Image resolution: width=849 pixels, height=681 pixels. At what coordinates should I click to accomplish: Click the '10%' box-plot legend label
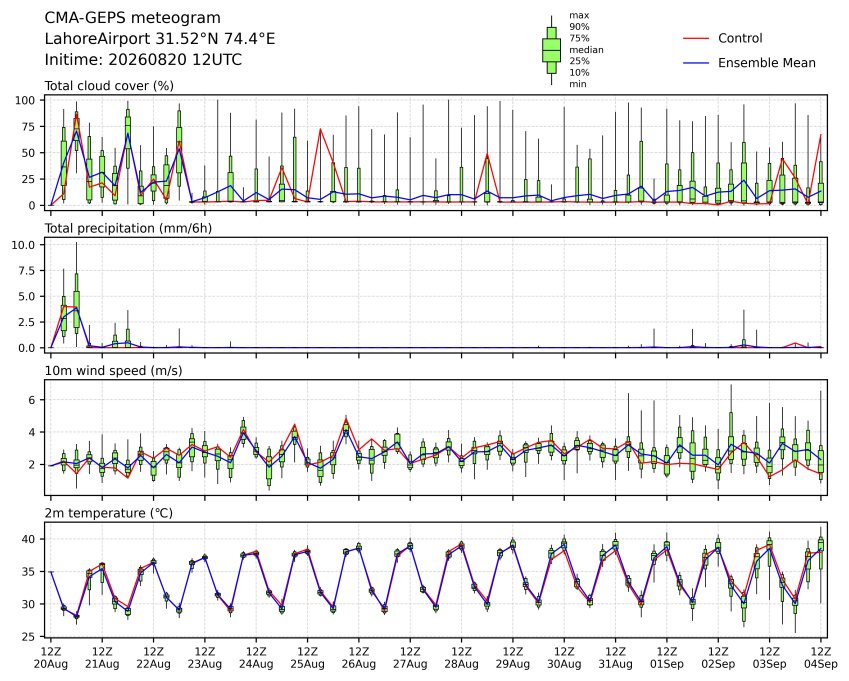(x=579, y=73)
